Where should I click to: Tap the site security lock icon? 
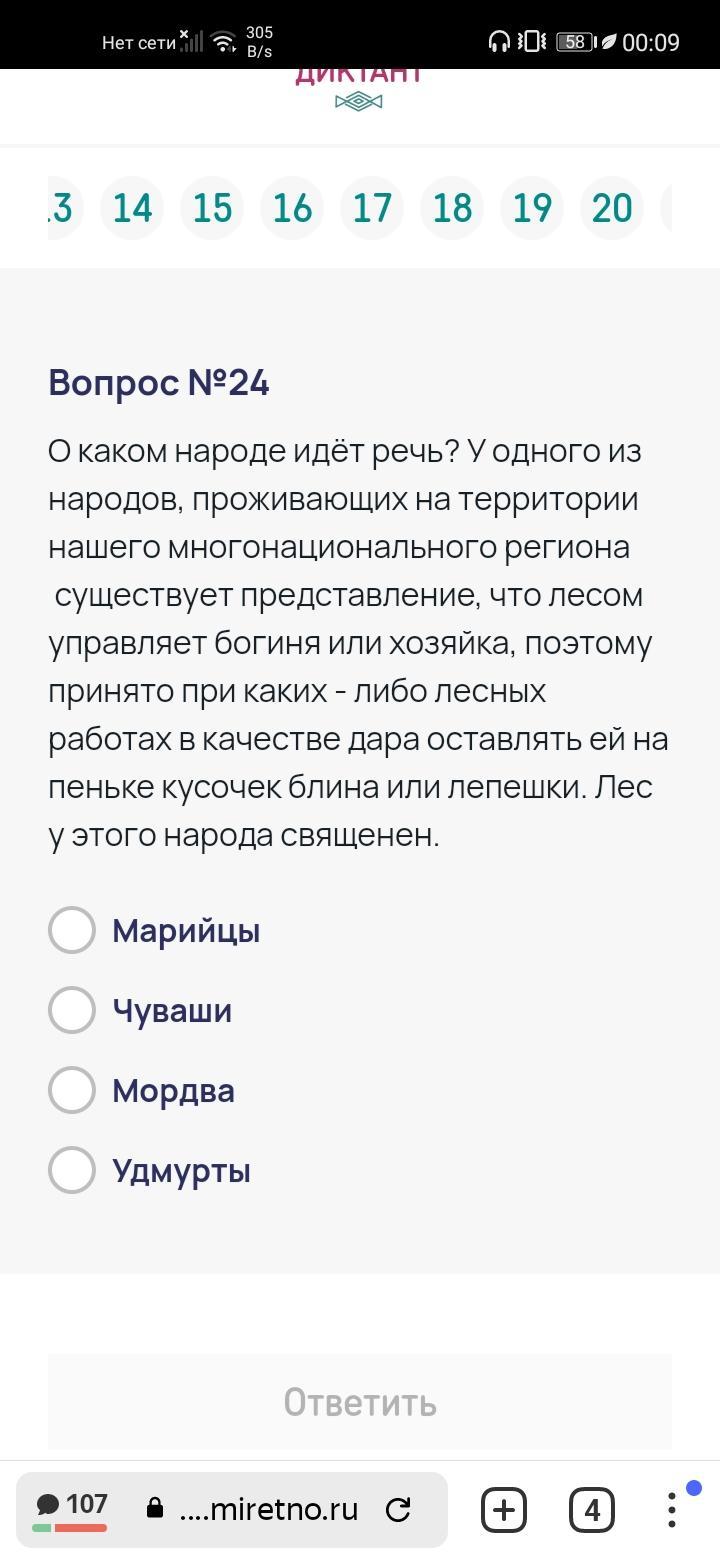pos(155,1509)
